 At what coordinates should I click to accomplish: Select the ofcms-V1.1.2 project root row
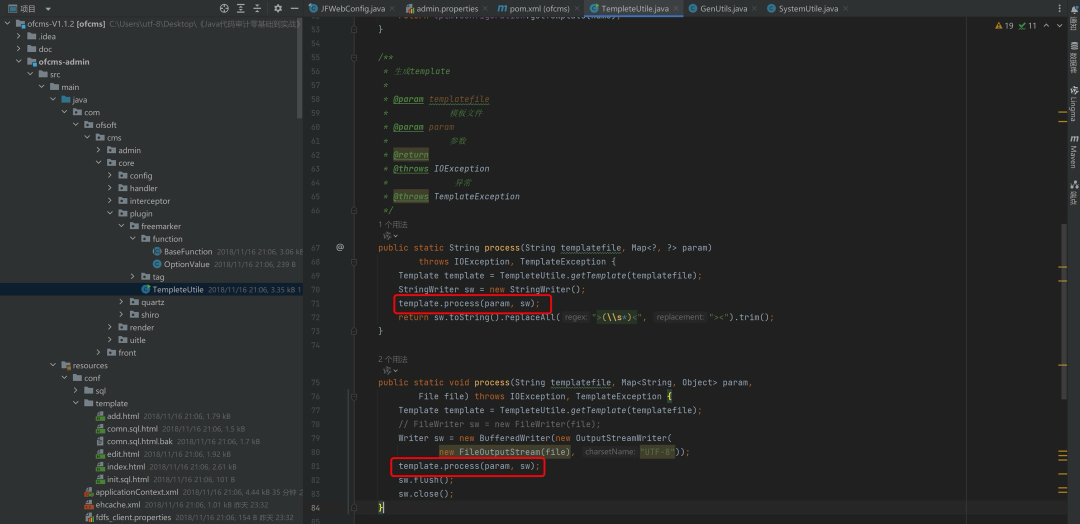tap(152, 23)
